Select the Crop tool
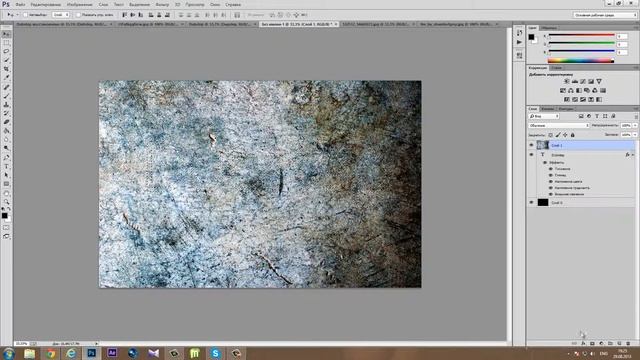The height and width of the screenshot is (360, 640). 6,69
